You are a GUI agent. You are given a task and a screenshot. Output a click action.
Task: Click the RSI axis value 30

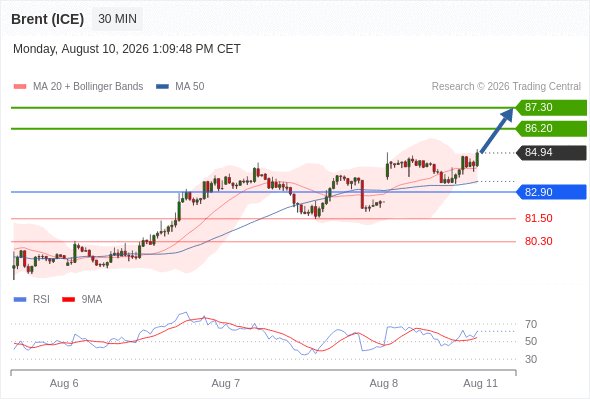(531, 359)
